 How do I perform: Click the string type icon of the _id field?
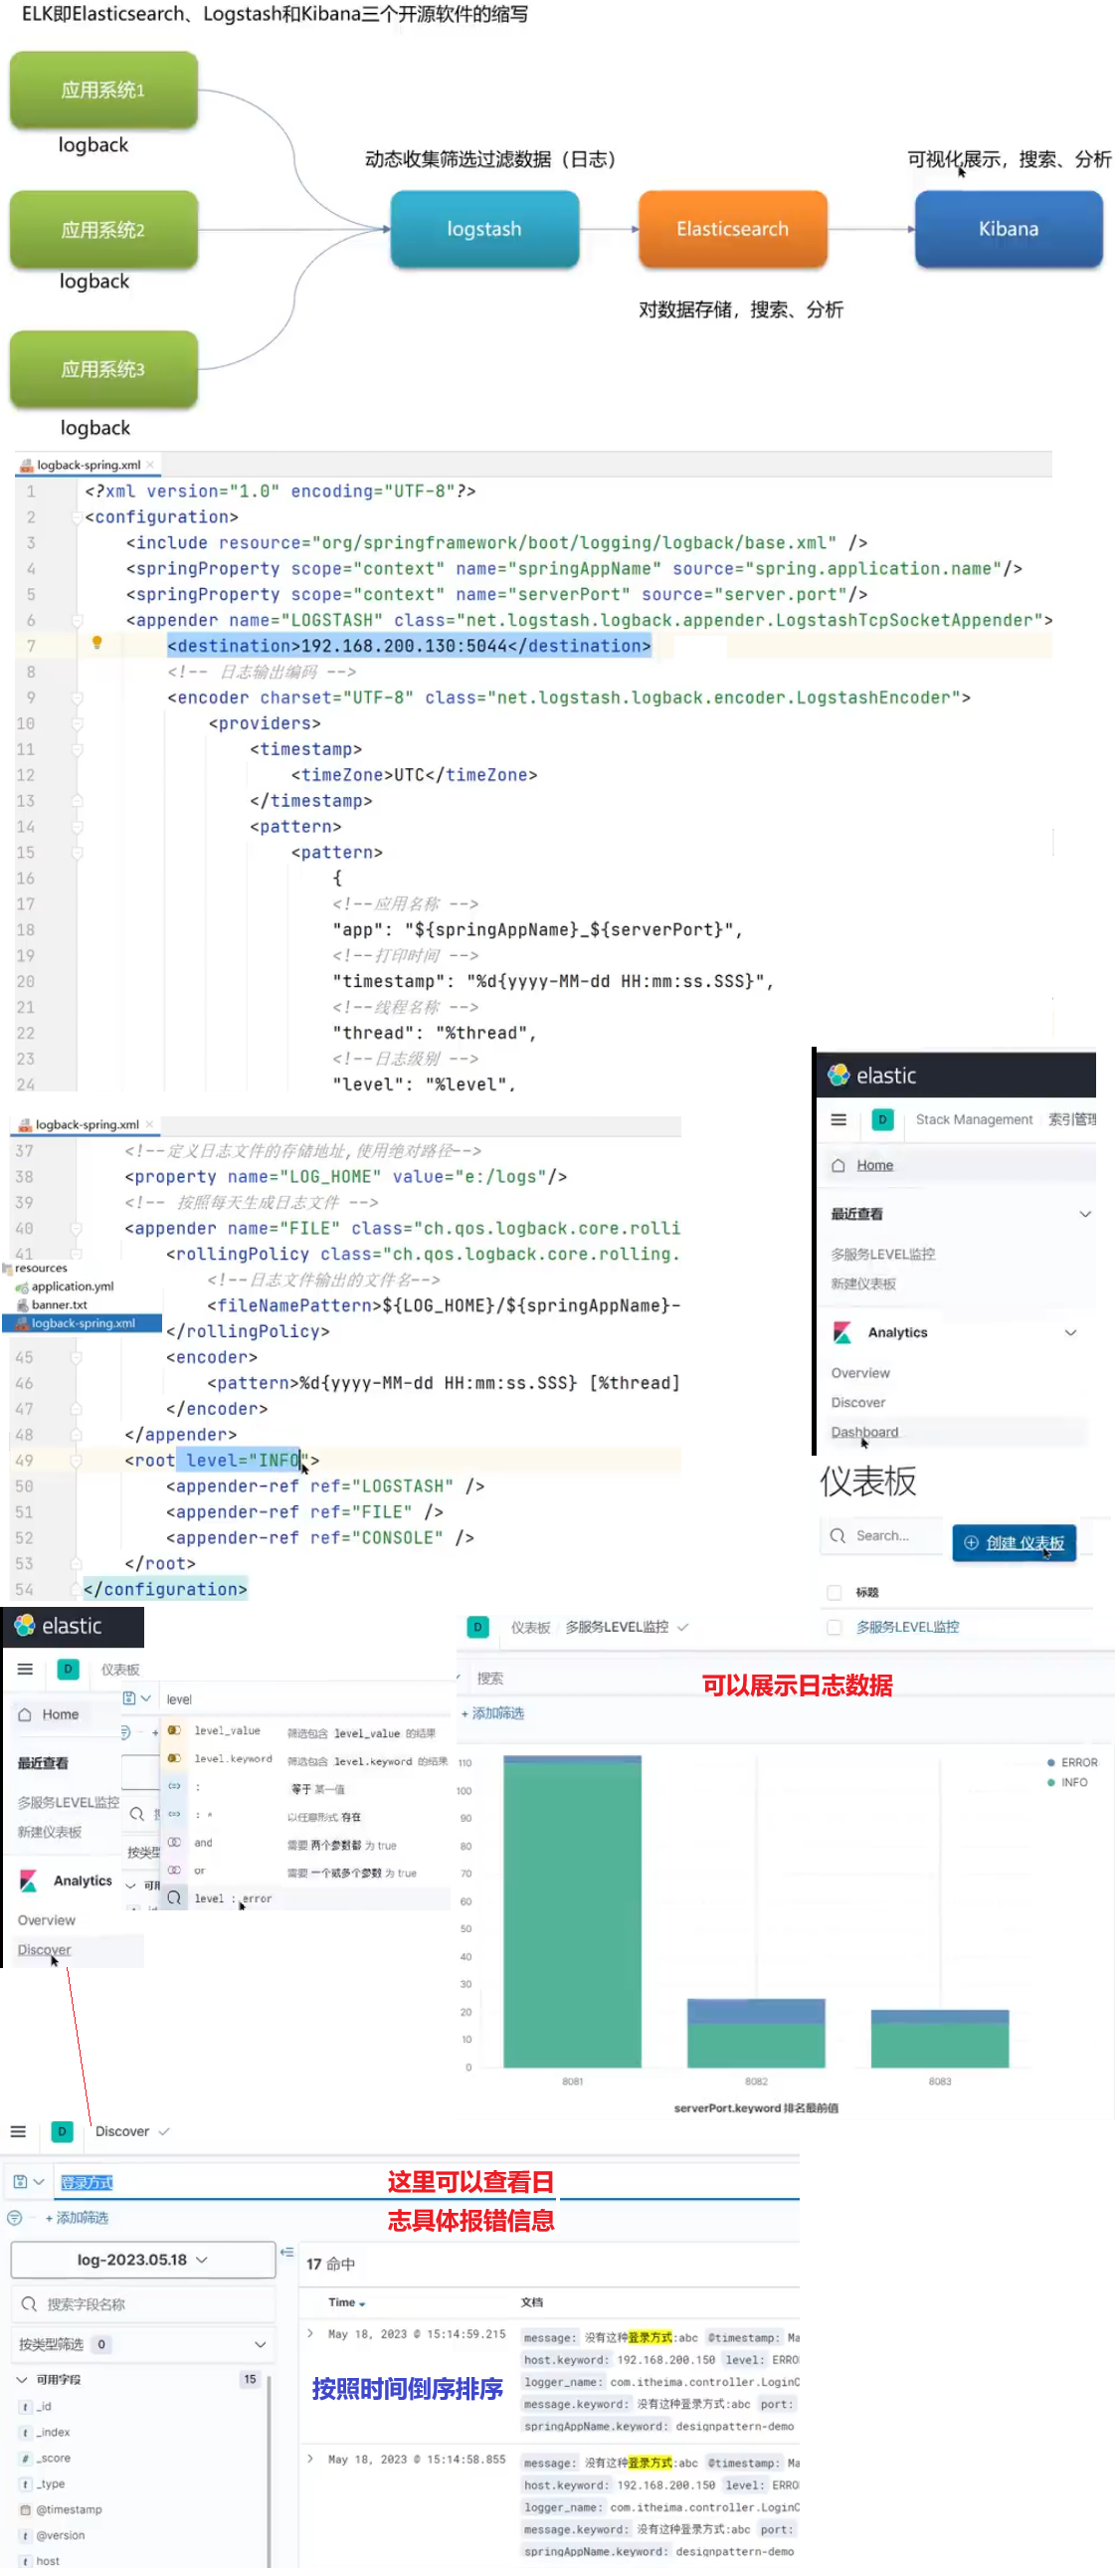pyautogui.click(x=25, y=2406)
